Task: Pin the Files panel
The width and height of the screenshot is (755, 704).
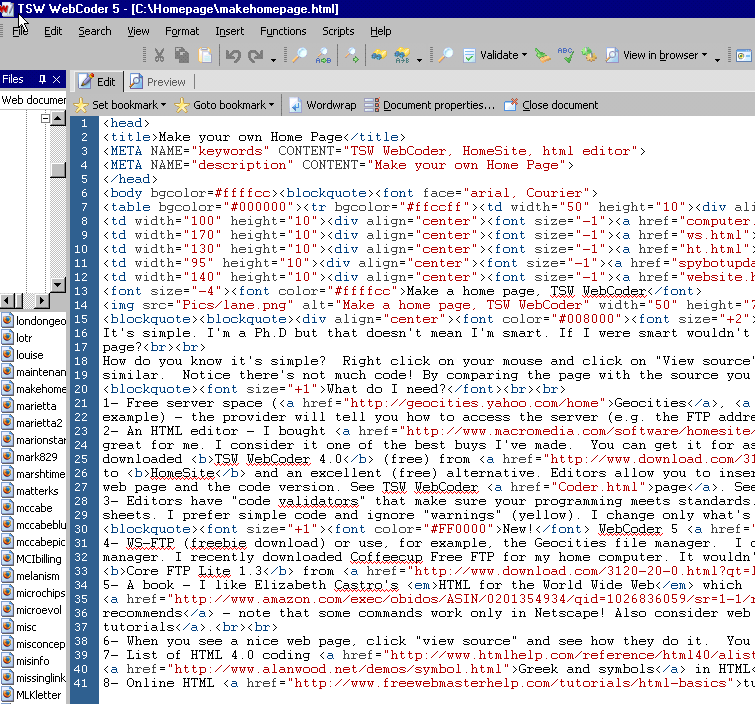Action: (x=42, y=79)
